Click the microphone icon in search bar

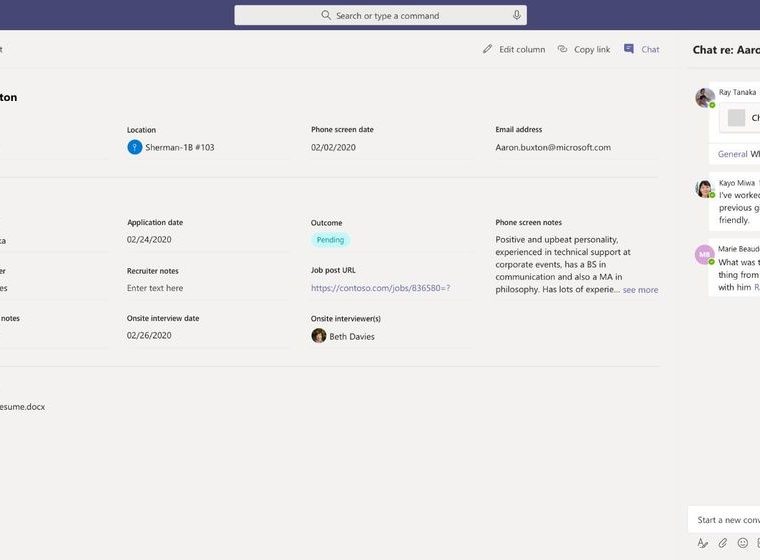click(x=517, y=16)
